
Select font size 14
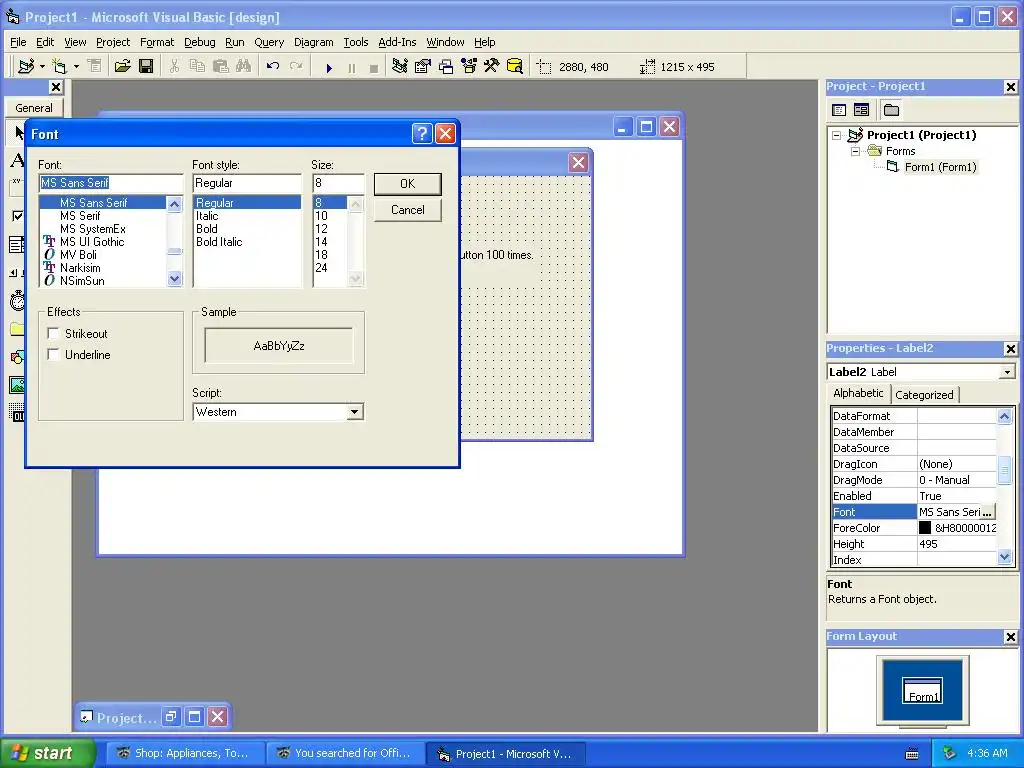click(x=321, y=242)
